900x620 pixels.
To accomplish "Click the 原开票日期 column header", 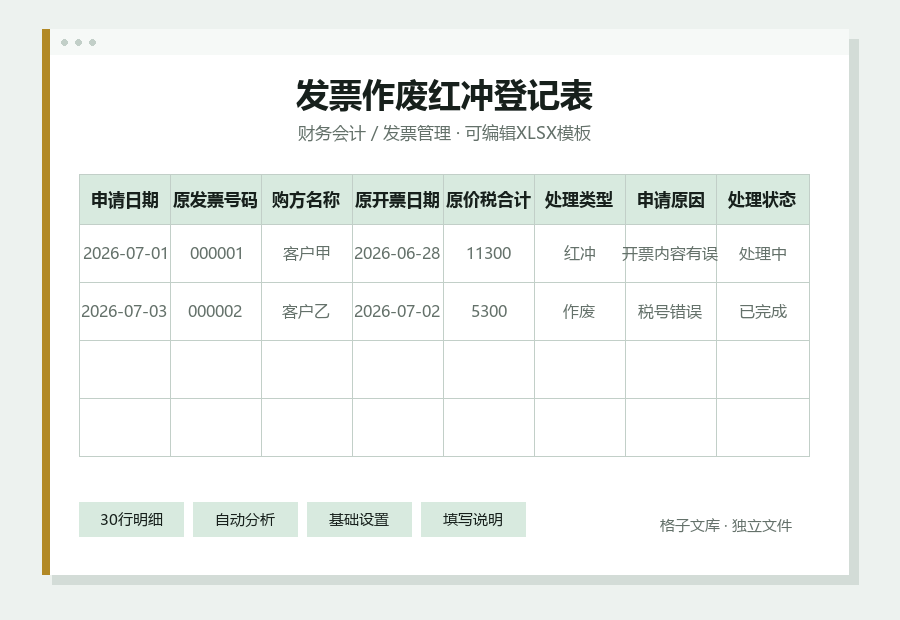I will (398, 200).
